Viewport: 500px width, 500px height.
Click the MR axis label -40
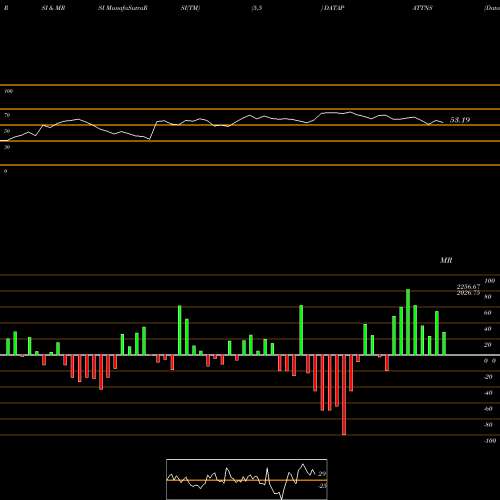[488, 393]
